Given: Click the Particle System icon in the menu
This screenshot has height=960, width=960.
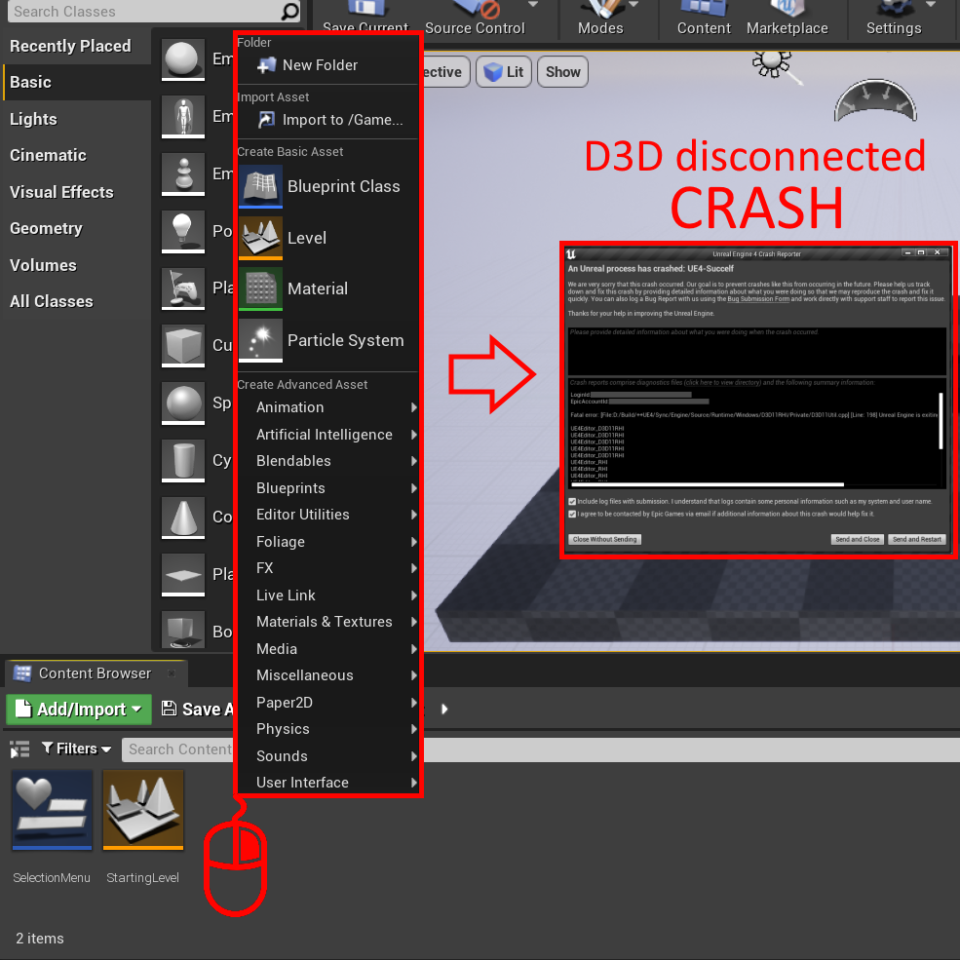Looking at the screenshot, I should pos(261,340).
